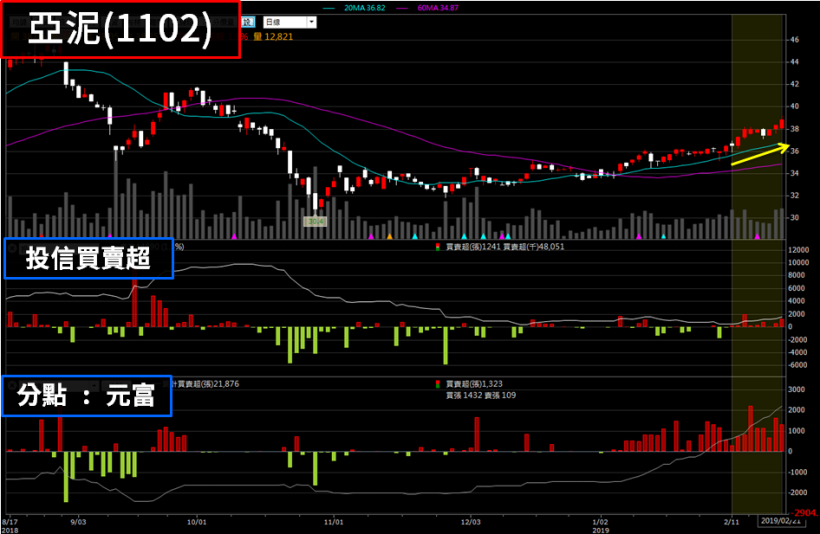Click the 30.4 low price label

coord(315,222)
